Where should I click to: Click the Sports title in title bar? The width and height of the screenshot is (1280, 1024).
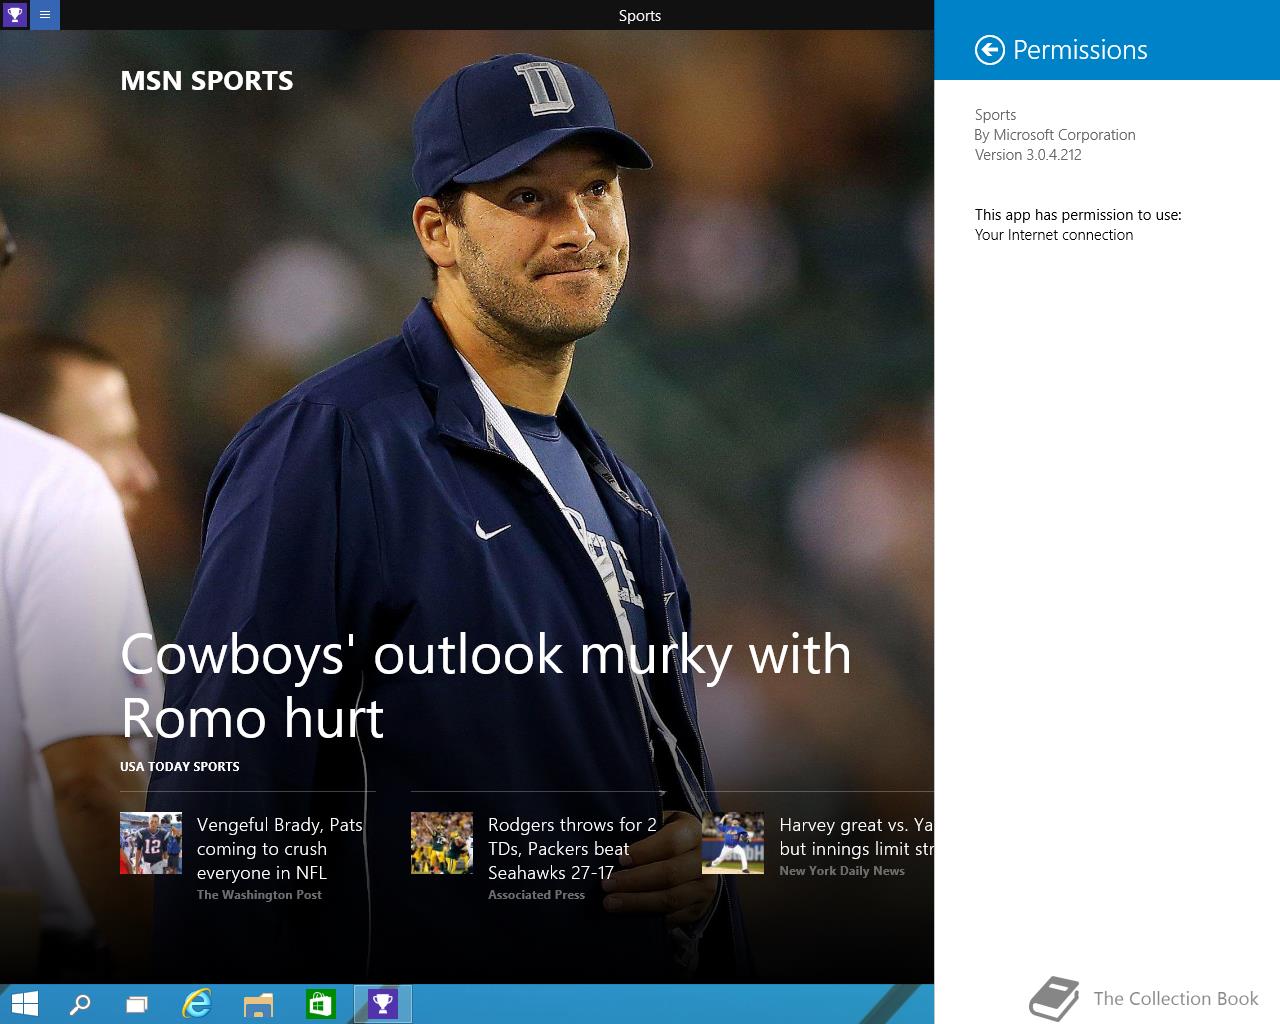point(640,15)
